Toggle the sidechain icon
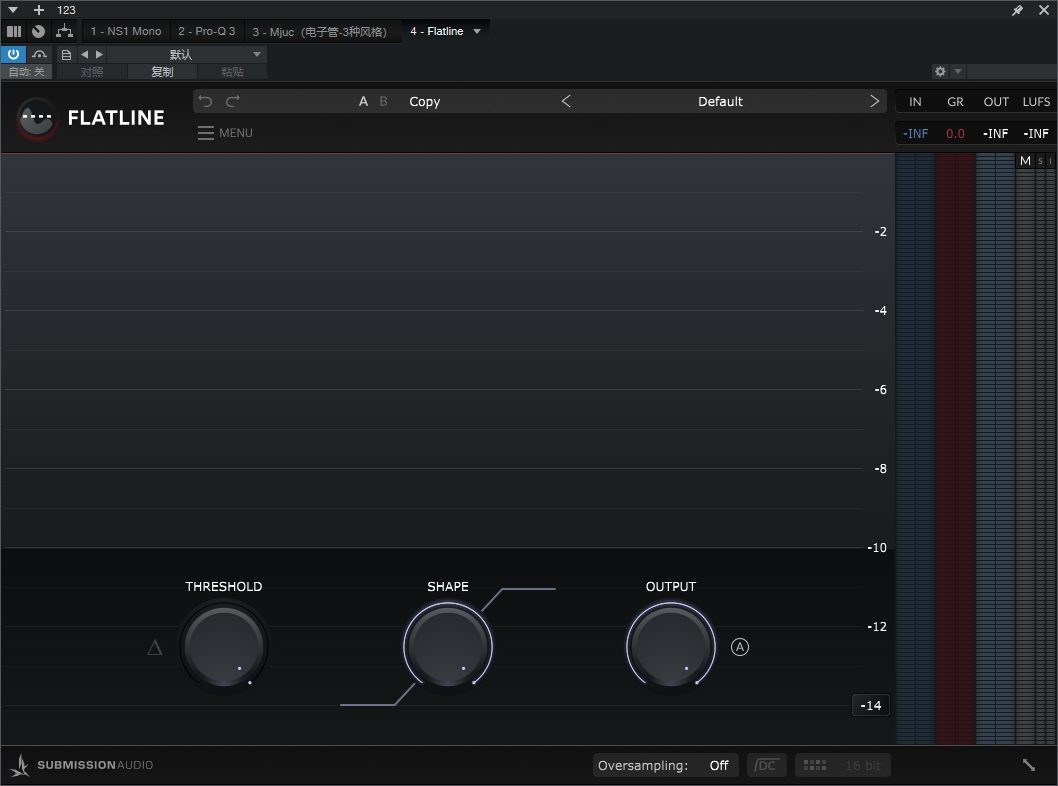Screen dimensions: 1058x786 point(39,54)
